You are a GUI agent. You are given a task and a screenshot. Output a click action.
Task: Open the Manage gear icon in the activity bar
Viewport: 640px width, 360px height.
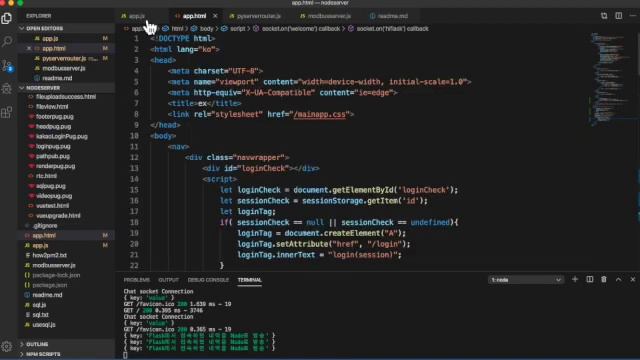(x=7, y=346)
